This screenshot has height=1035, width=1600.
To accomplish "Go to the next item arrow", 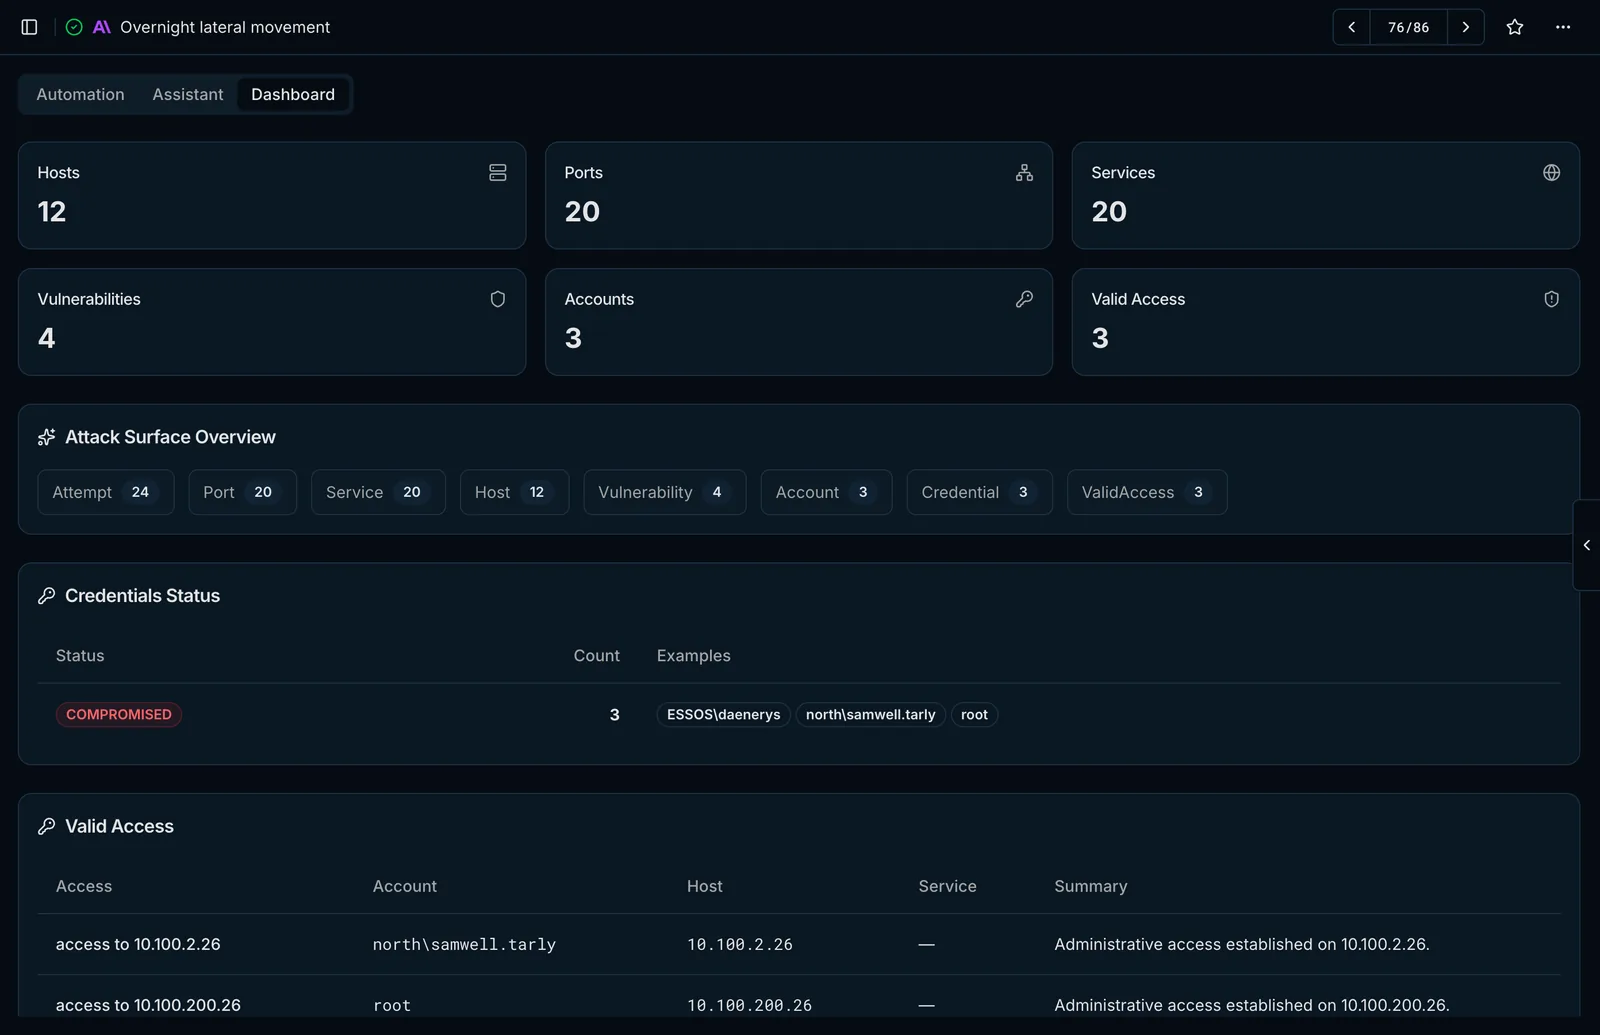I will pyautogui.click(x=1466, y=27).
